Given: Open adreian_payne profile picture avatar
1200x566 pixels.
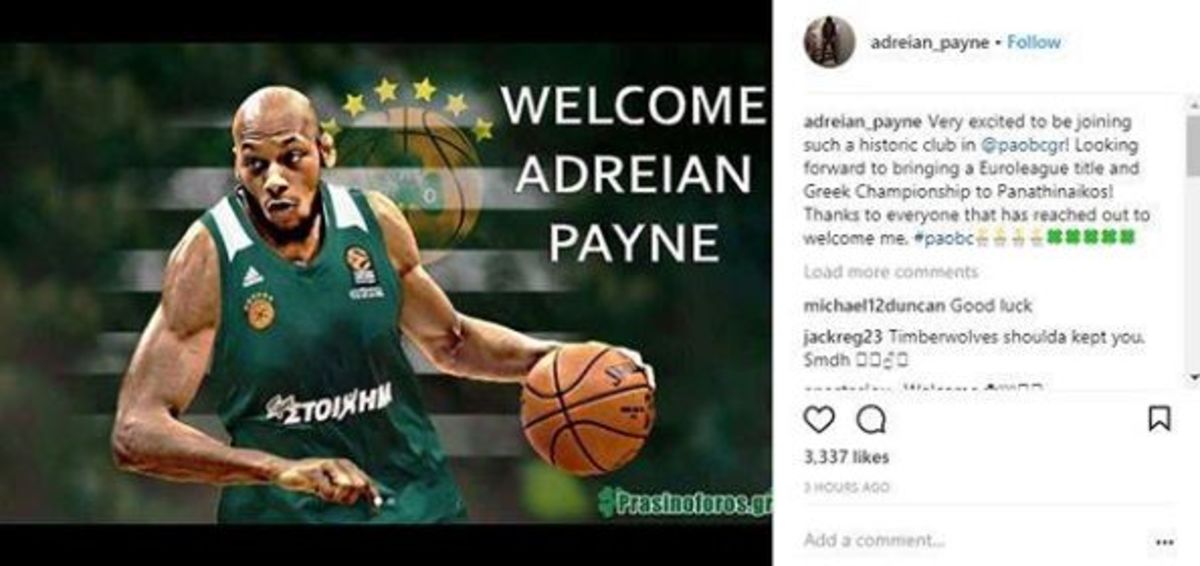Looking at the screenshot, I should tap(829, 42).
